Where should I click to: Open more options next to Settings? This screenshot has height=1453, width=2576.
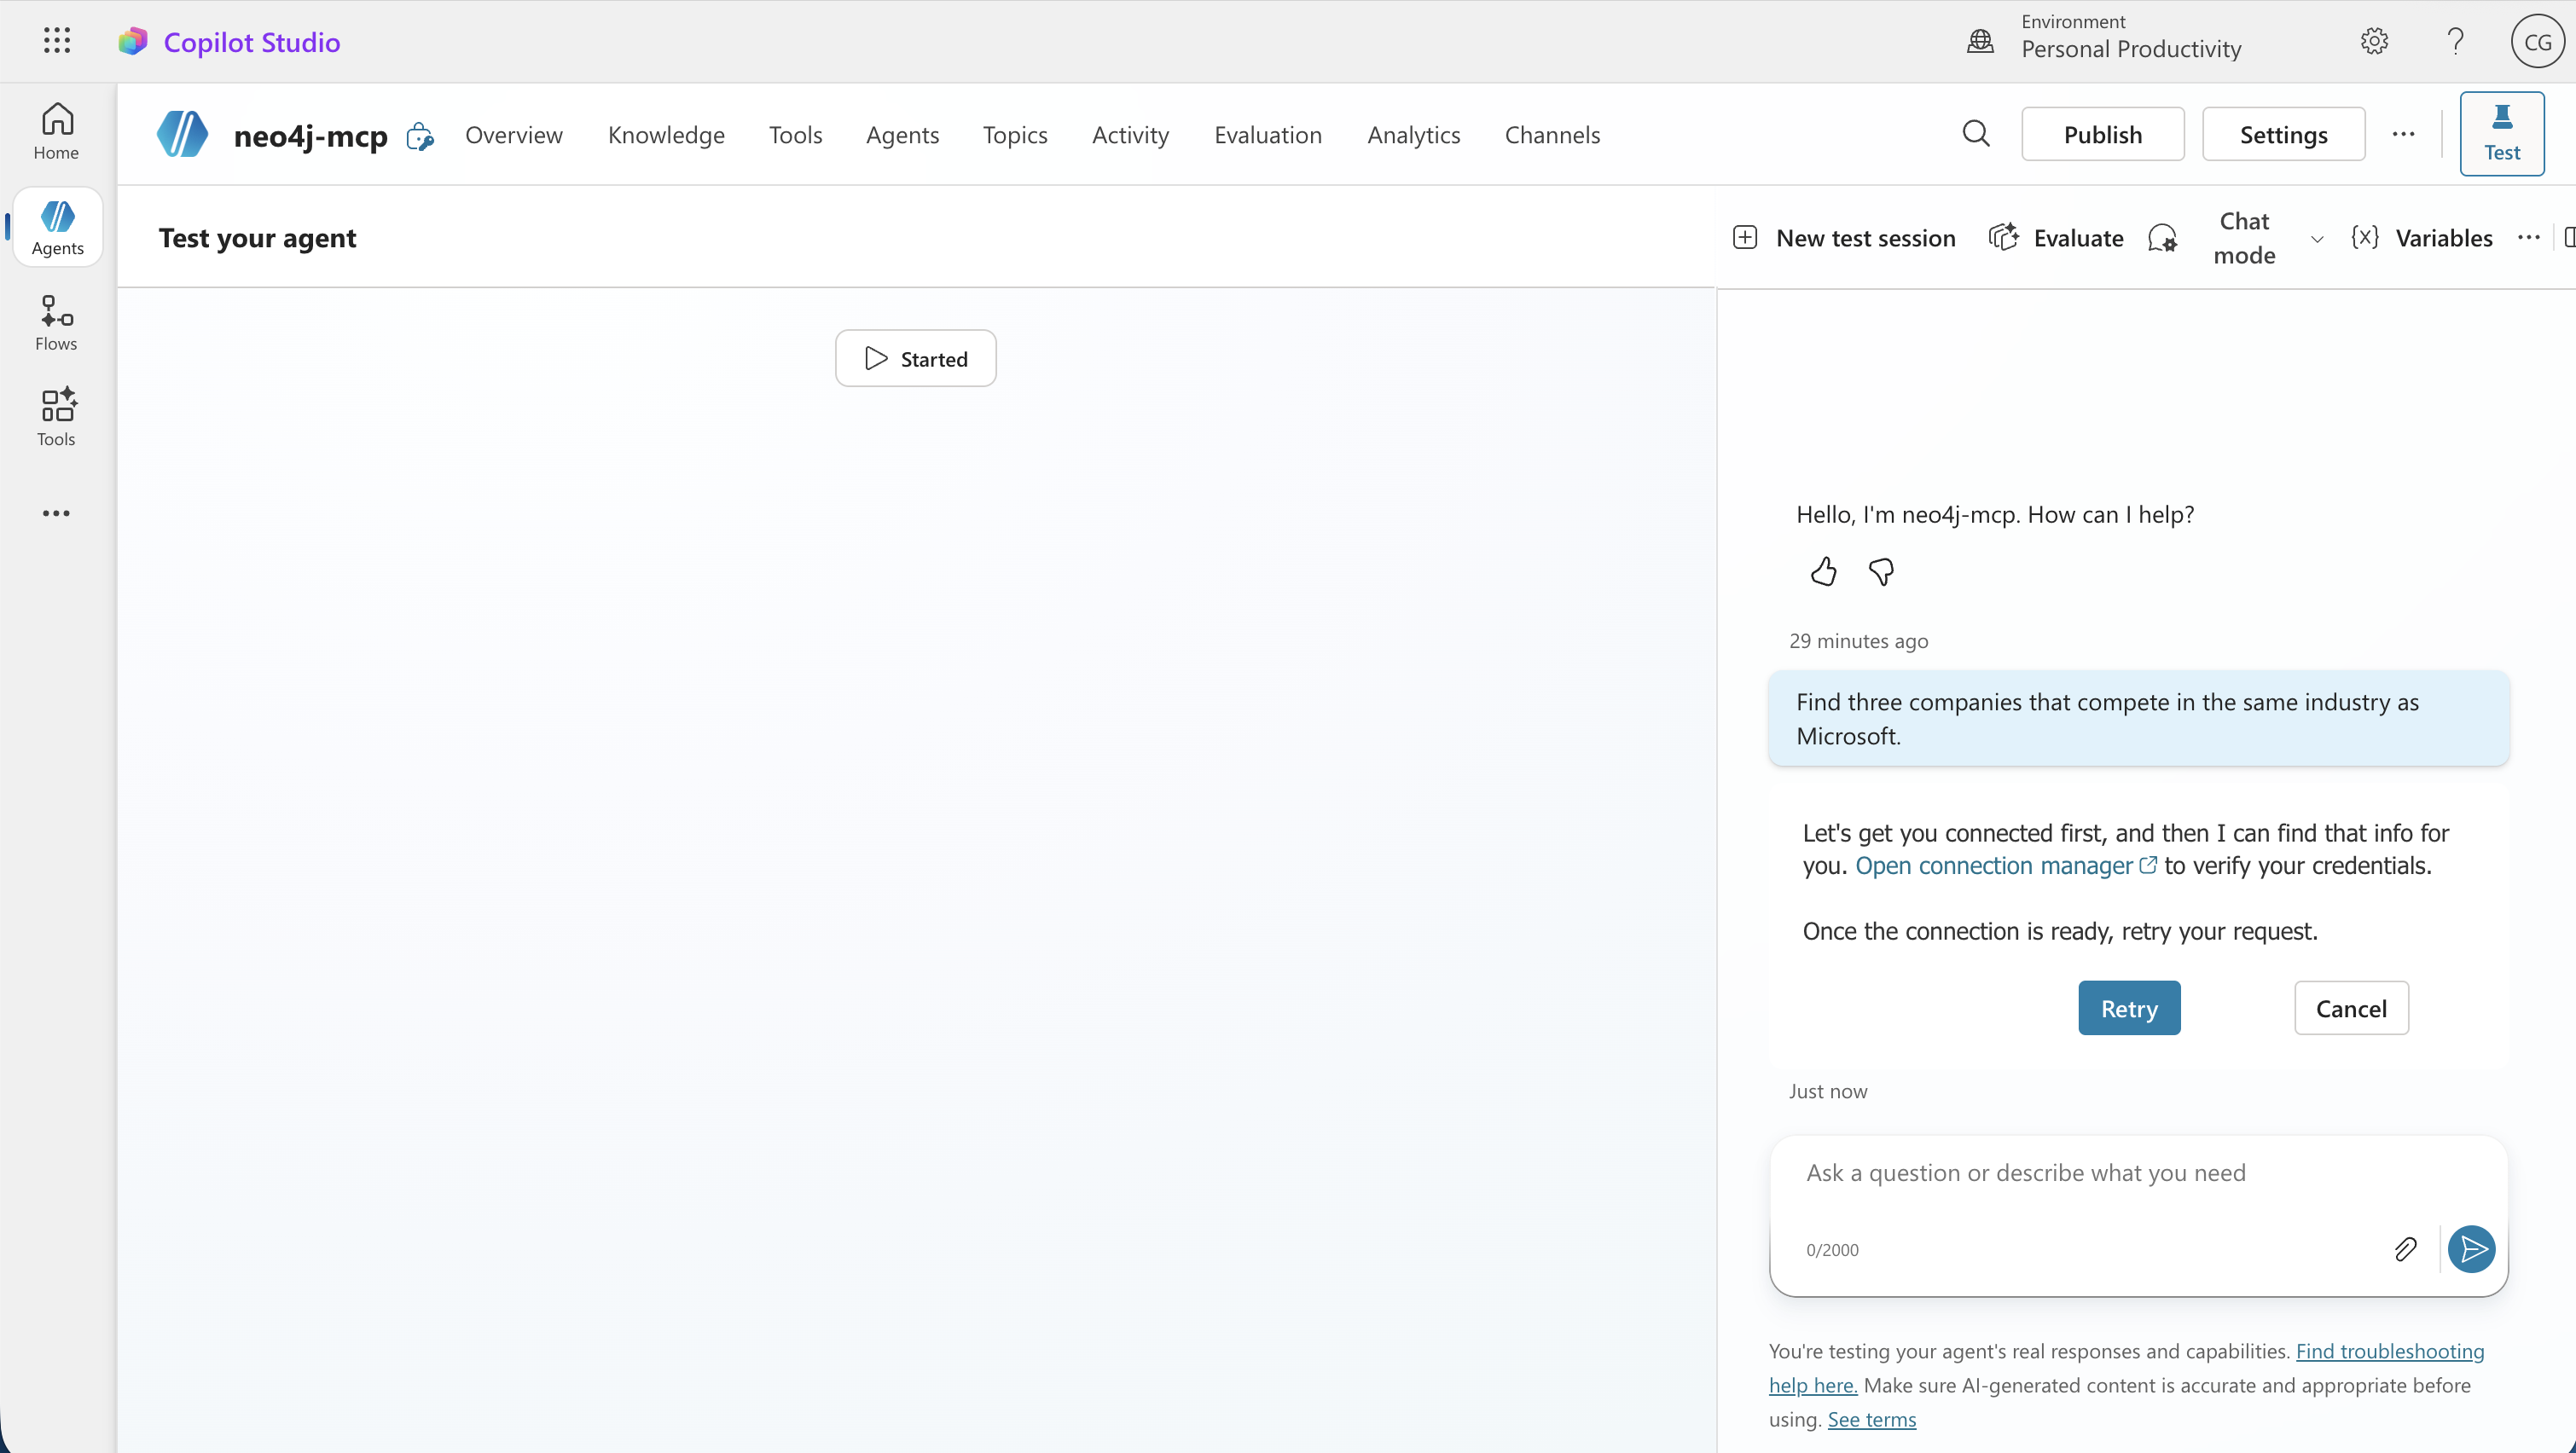tap(2403, 134)
